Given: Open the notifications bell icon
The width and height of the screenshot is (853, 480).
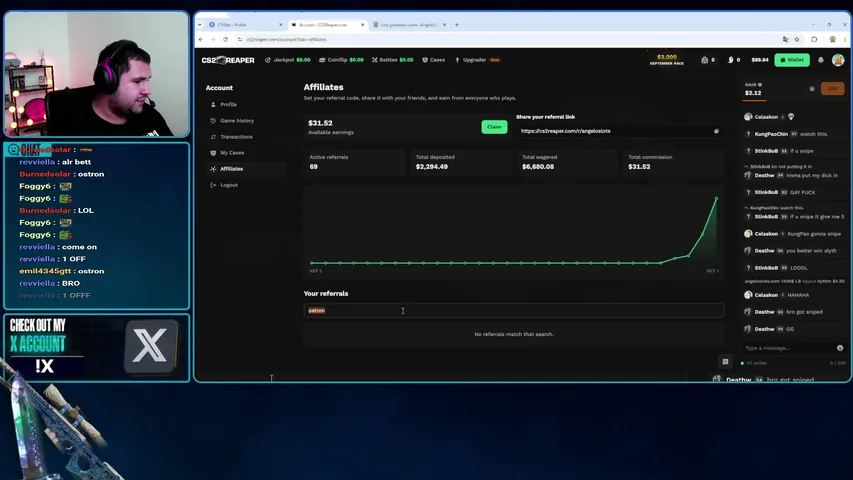Looking at the screenshot, I should 821,60.
